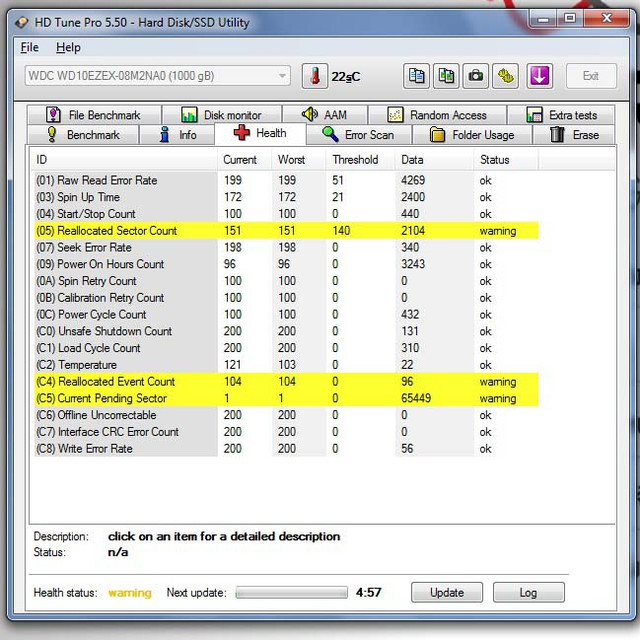Click the HD Tune title bar app icon
Image resolution: width=640 pixels, height=640 pixels.
click(22, 22)
